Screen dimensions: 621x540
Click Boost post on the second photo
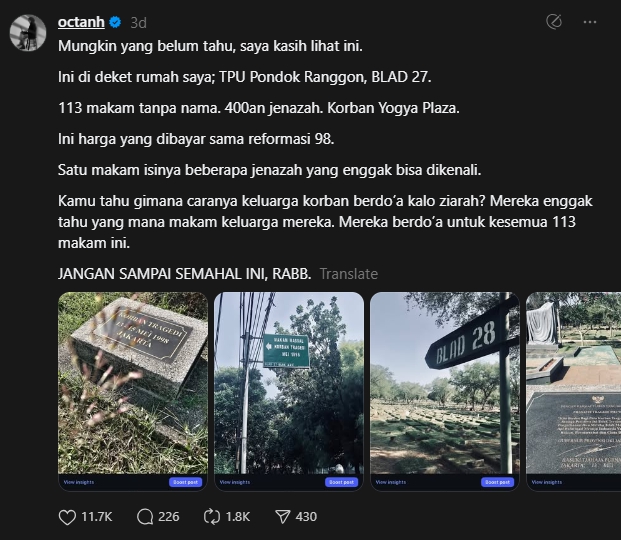341,482
